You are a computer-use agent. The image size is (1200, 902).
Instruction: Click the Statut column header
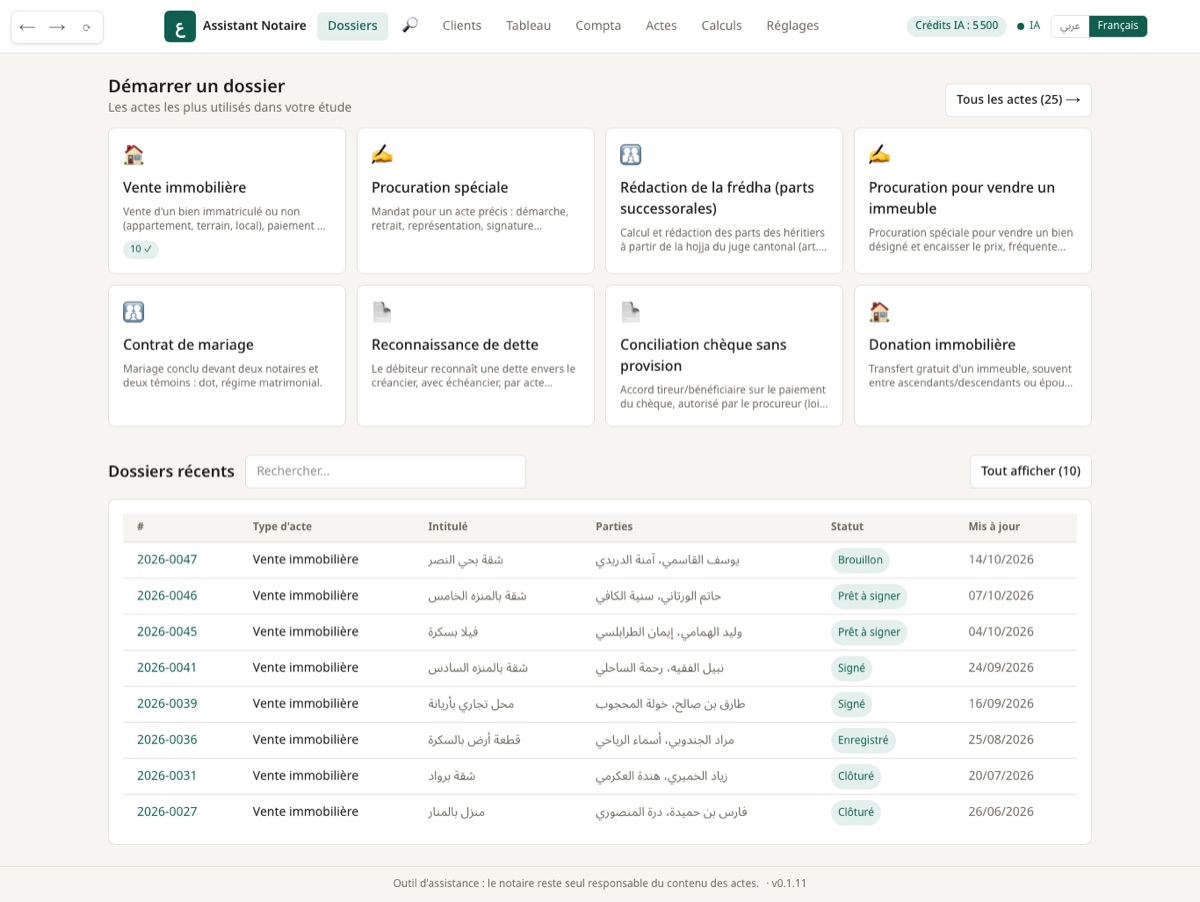(847, 527)
